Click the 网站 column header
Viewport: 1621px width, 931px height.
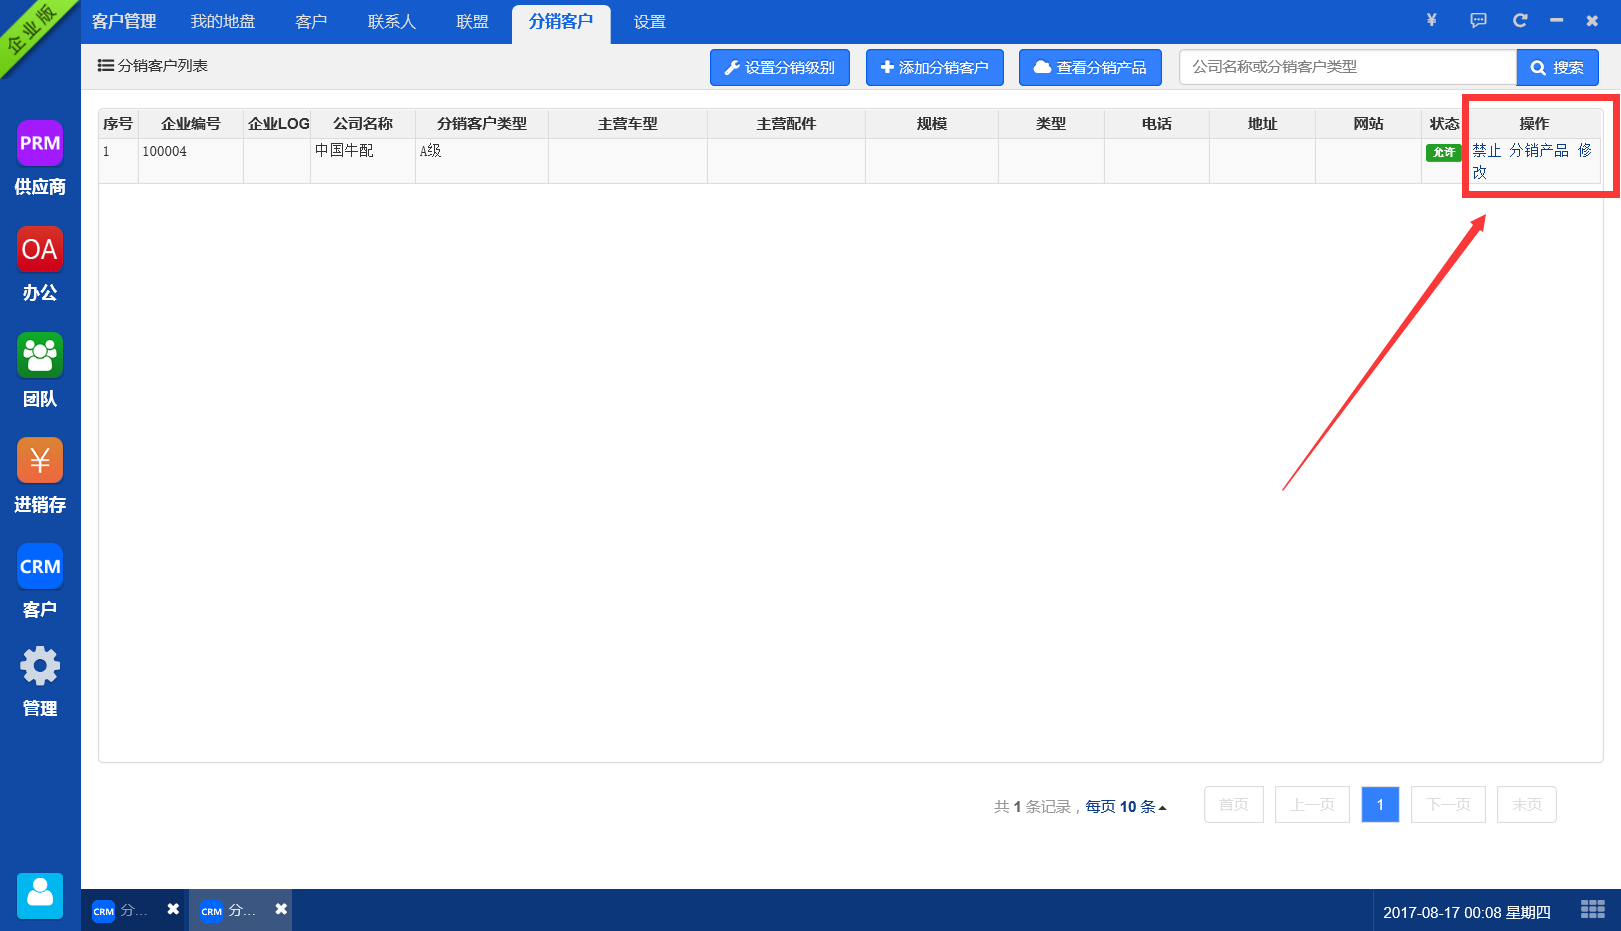1369,124
